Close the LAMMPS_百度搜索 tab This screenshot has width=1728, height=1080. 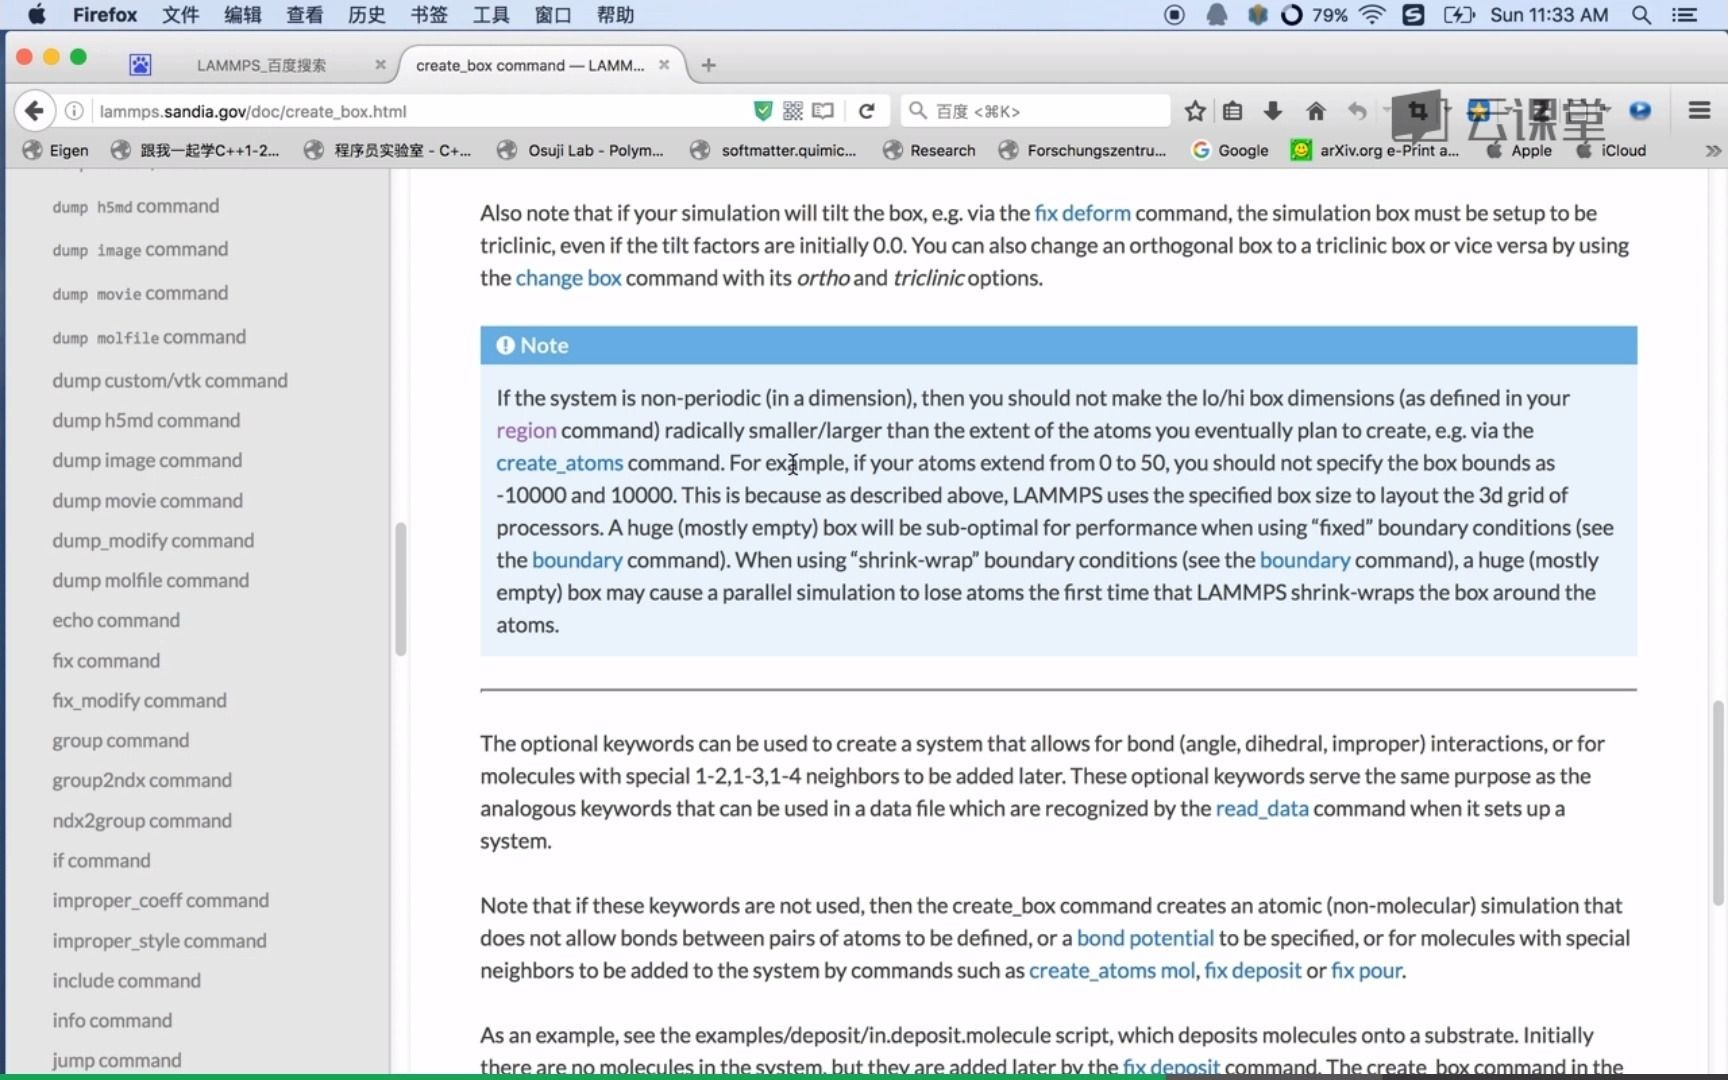pos(380,65)
